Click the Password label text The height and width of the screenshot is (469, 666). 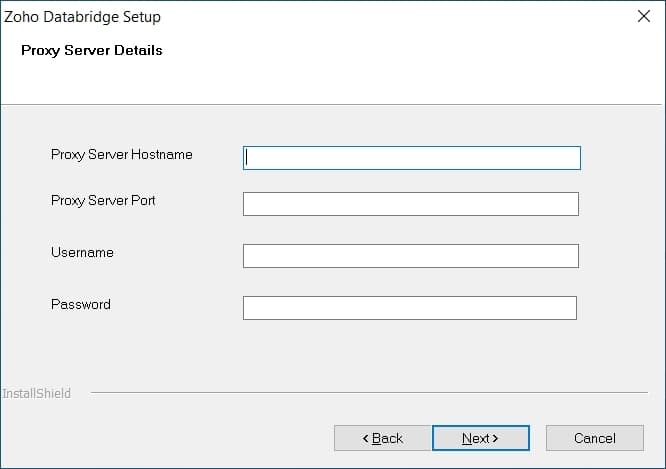pyautogui.click(x=81, y=304)
